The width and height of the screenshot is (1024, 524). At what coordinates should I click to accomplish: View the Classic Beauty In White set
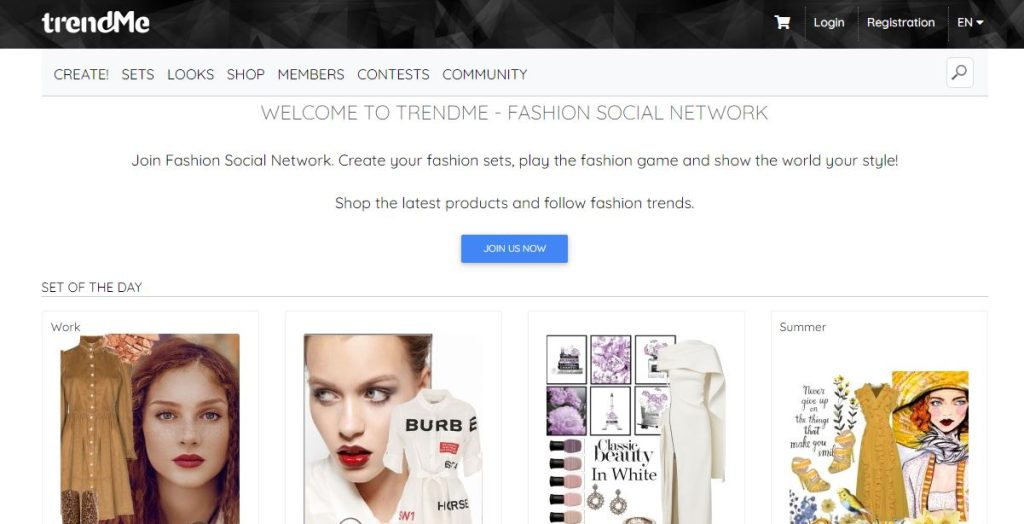[x=636, y=429]
